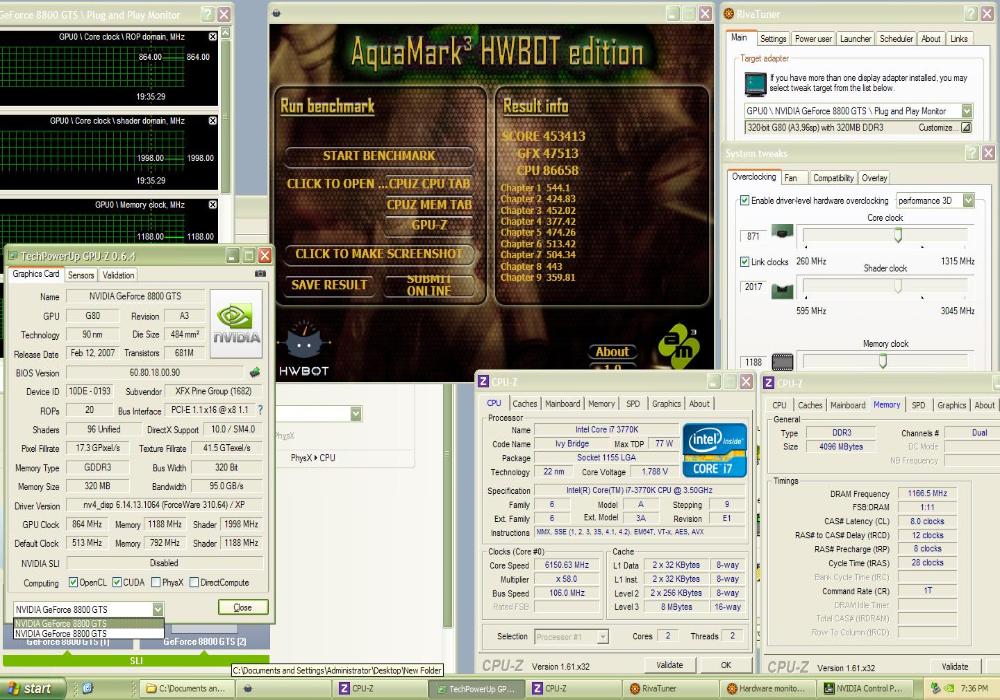Select the second NVIDIA GeForce 8800 GTS option
The image size is (1000, 700).
(x=89, y=634)
